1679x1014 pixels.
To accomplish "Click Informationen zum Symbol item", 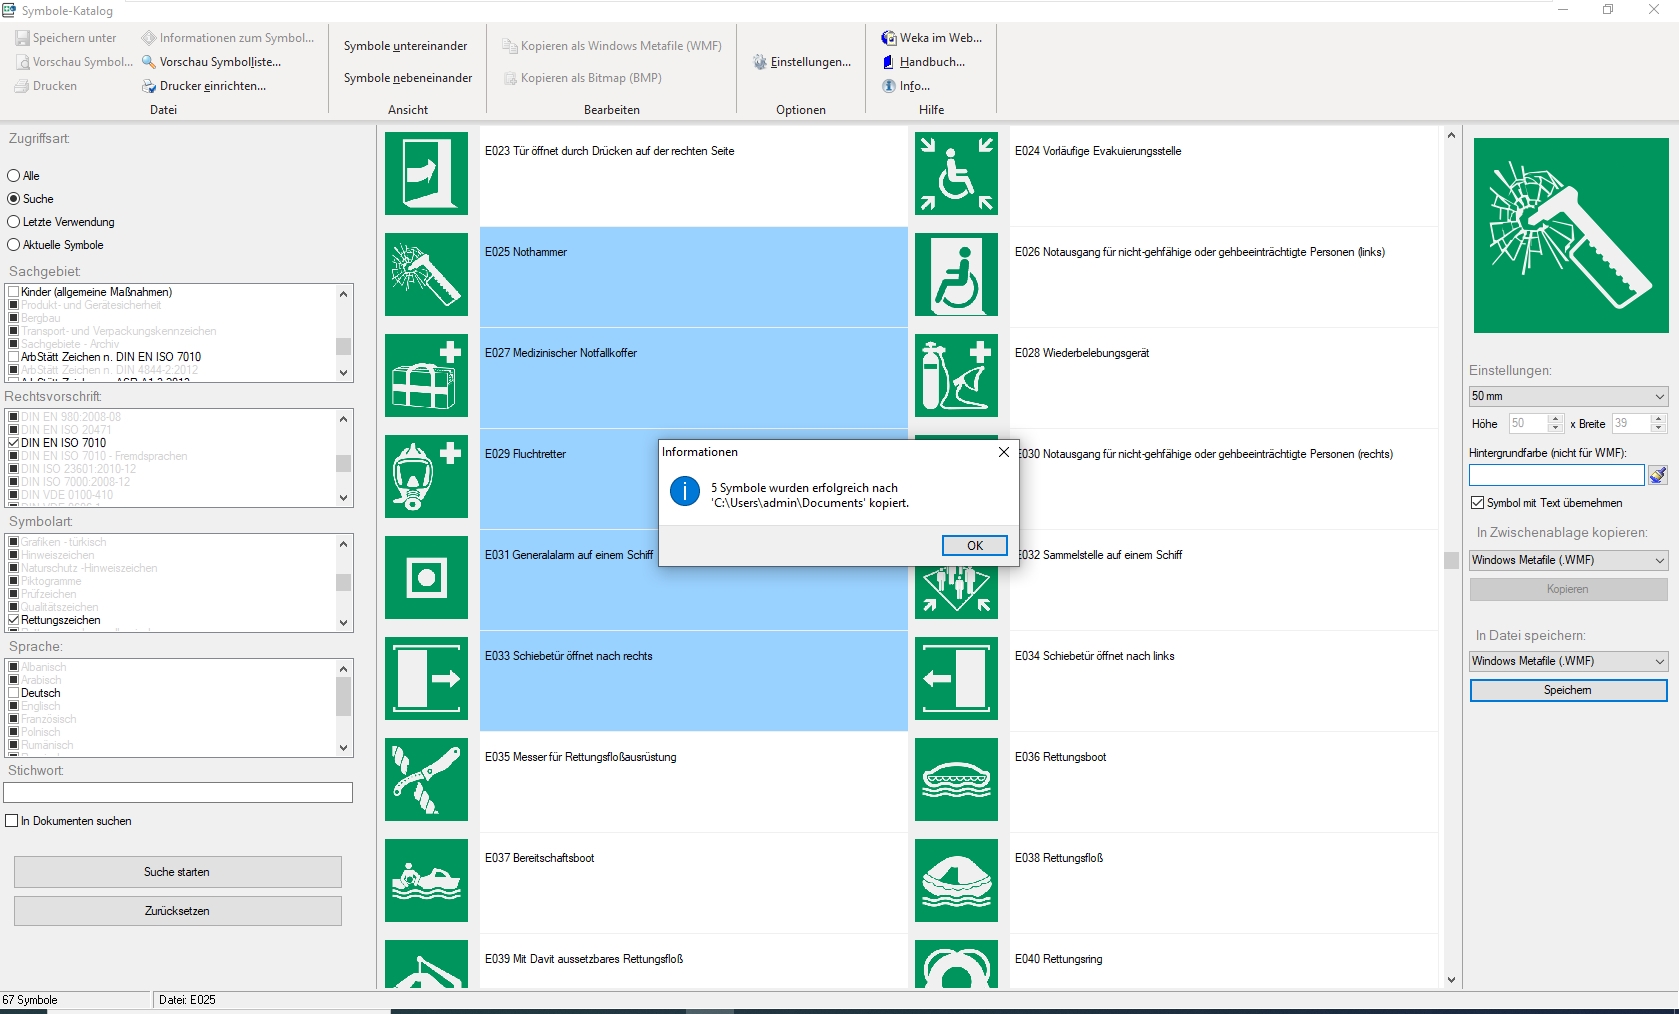I will [x=228, y=38].
